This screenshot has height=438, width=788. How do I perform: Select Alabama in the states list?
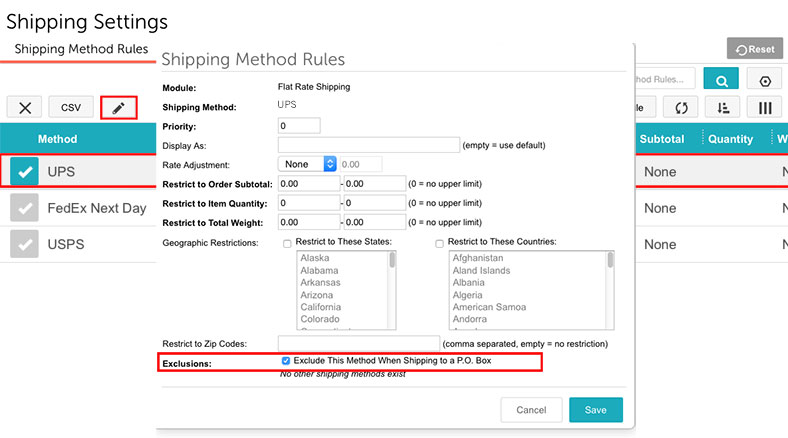[319, 270]
